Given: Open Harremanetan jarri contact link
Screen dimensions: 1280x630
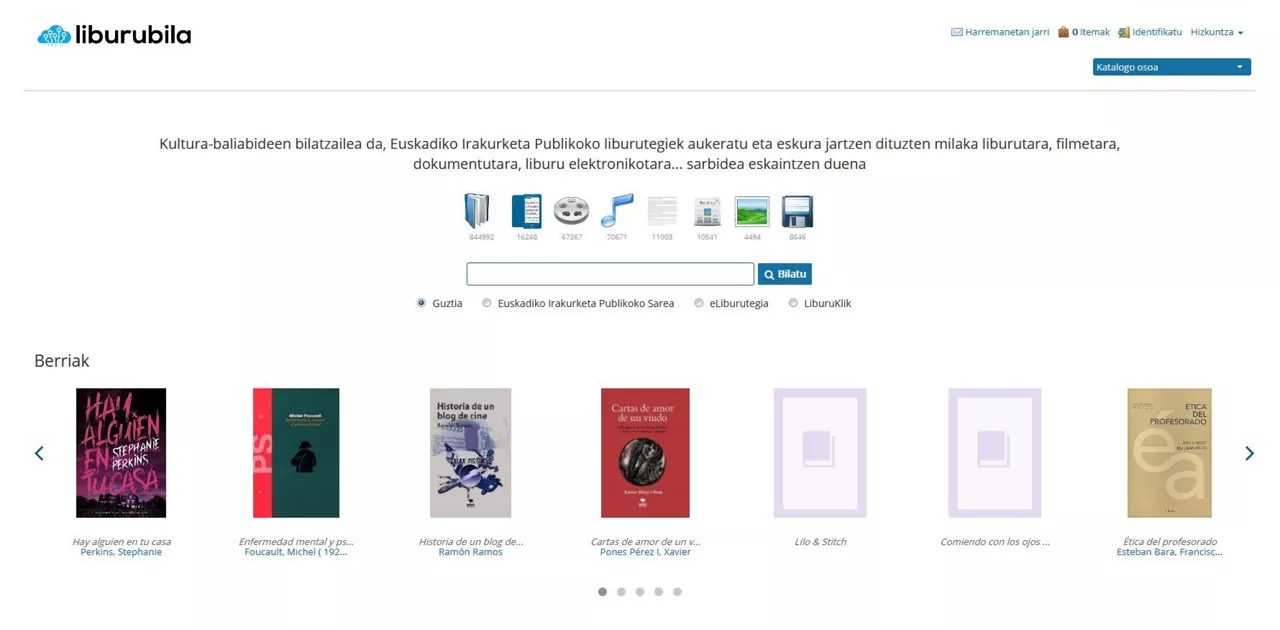Looking at the screenshot, I should click(1000, 32).
